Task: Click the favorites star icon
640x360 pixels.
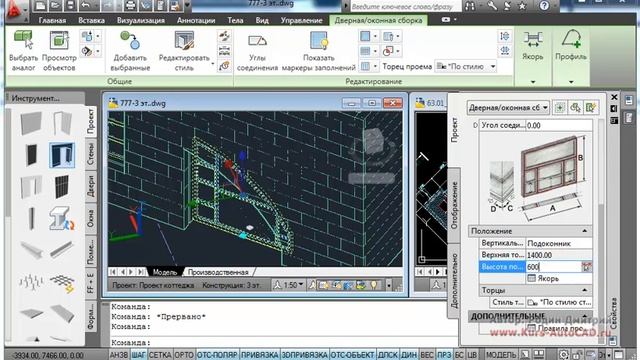Action: [522, 6]
